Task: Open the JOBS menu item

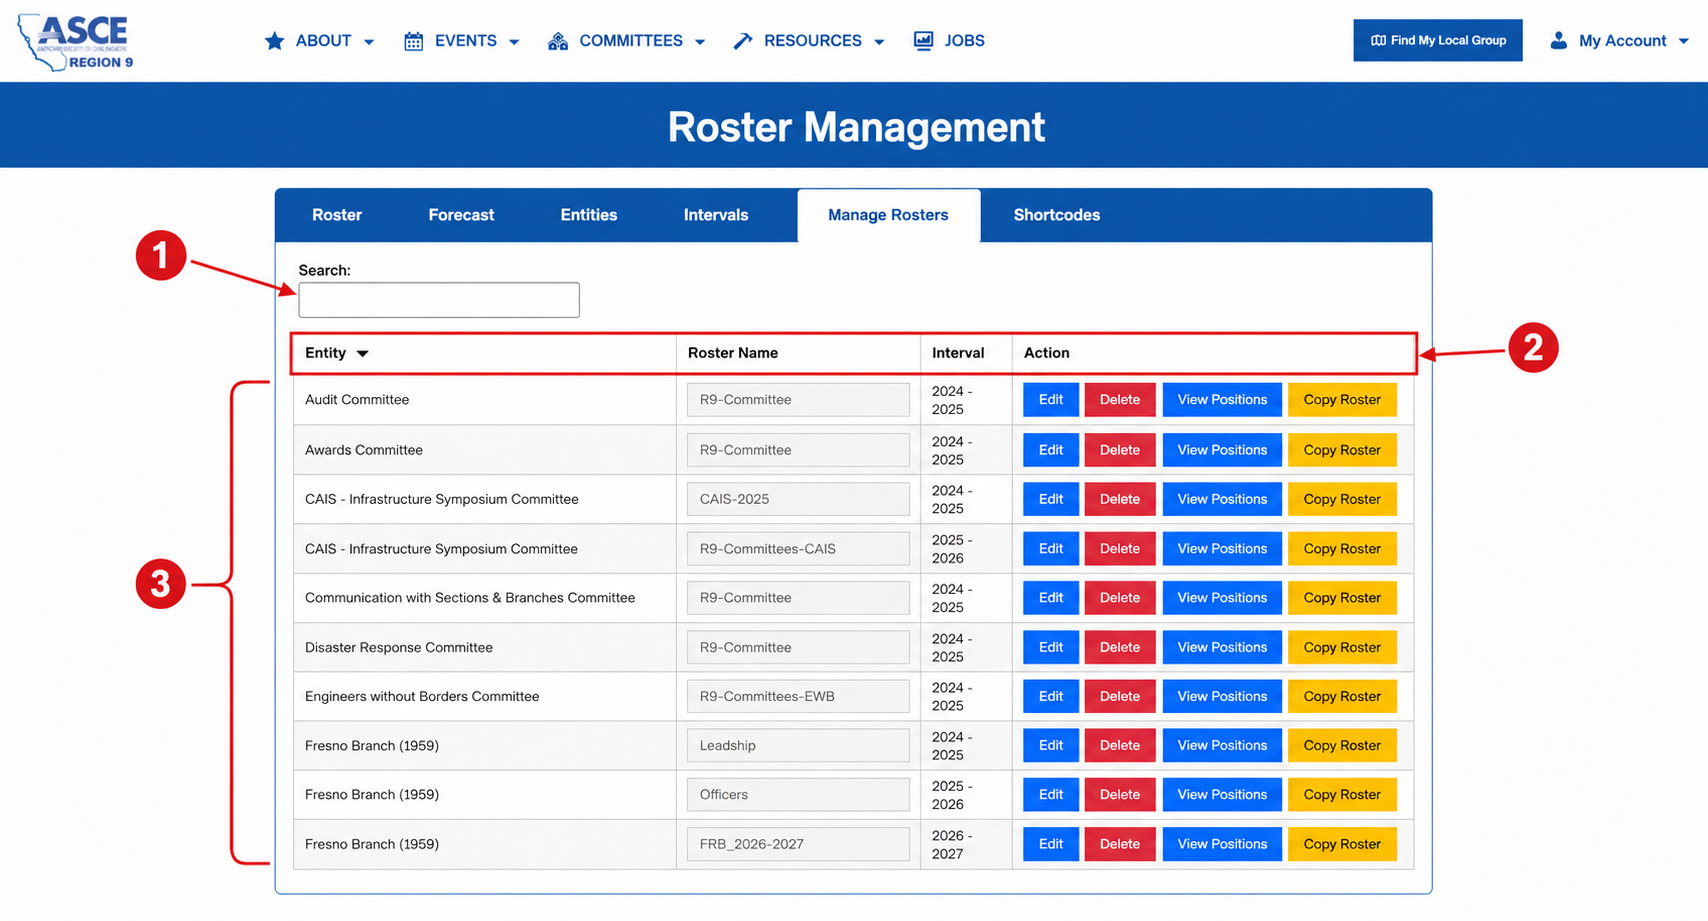Action: 949,41
